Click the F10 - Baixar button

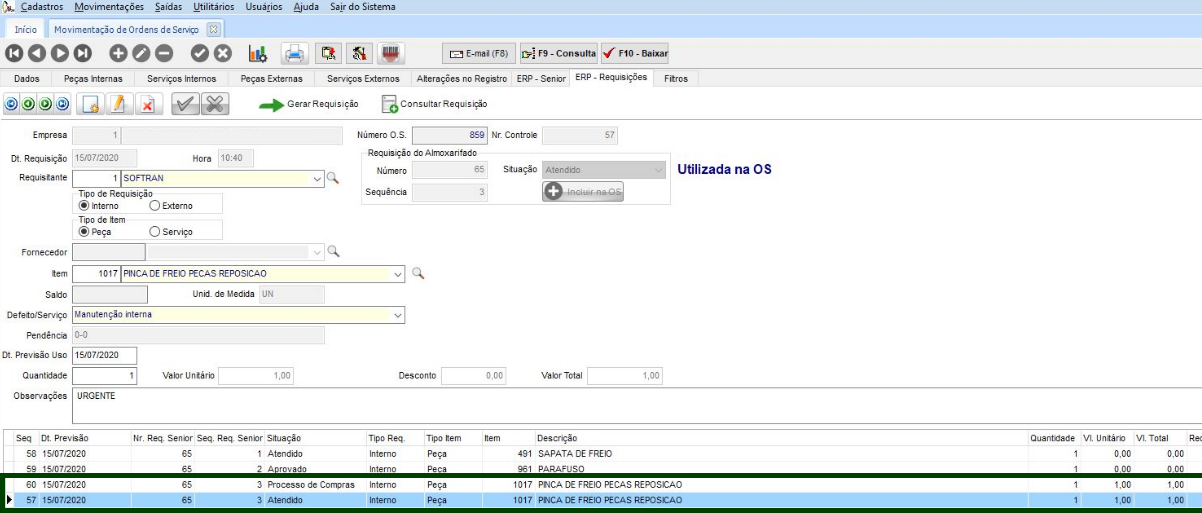[x=635, y=53]
